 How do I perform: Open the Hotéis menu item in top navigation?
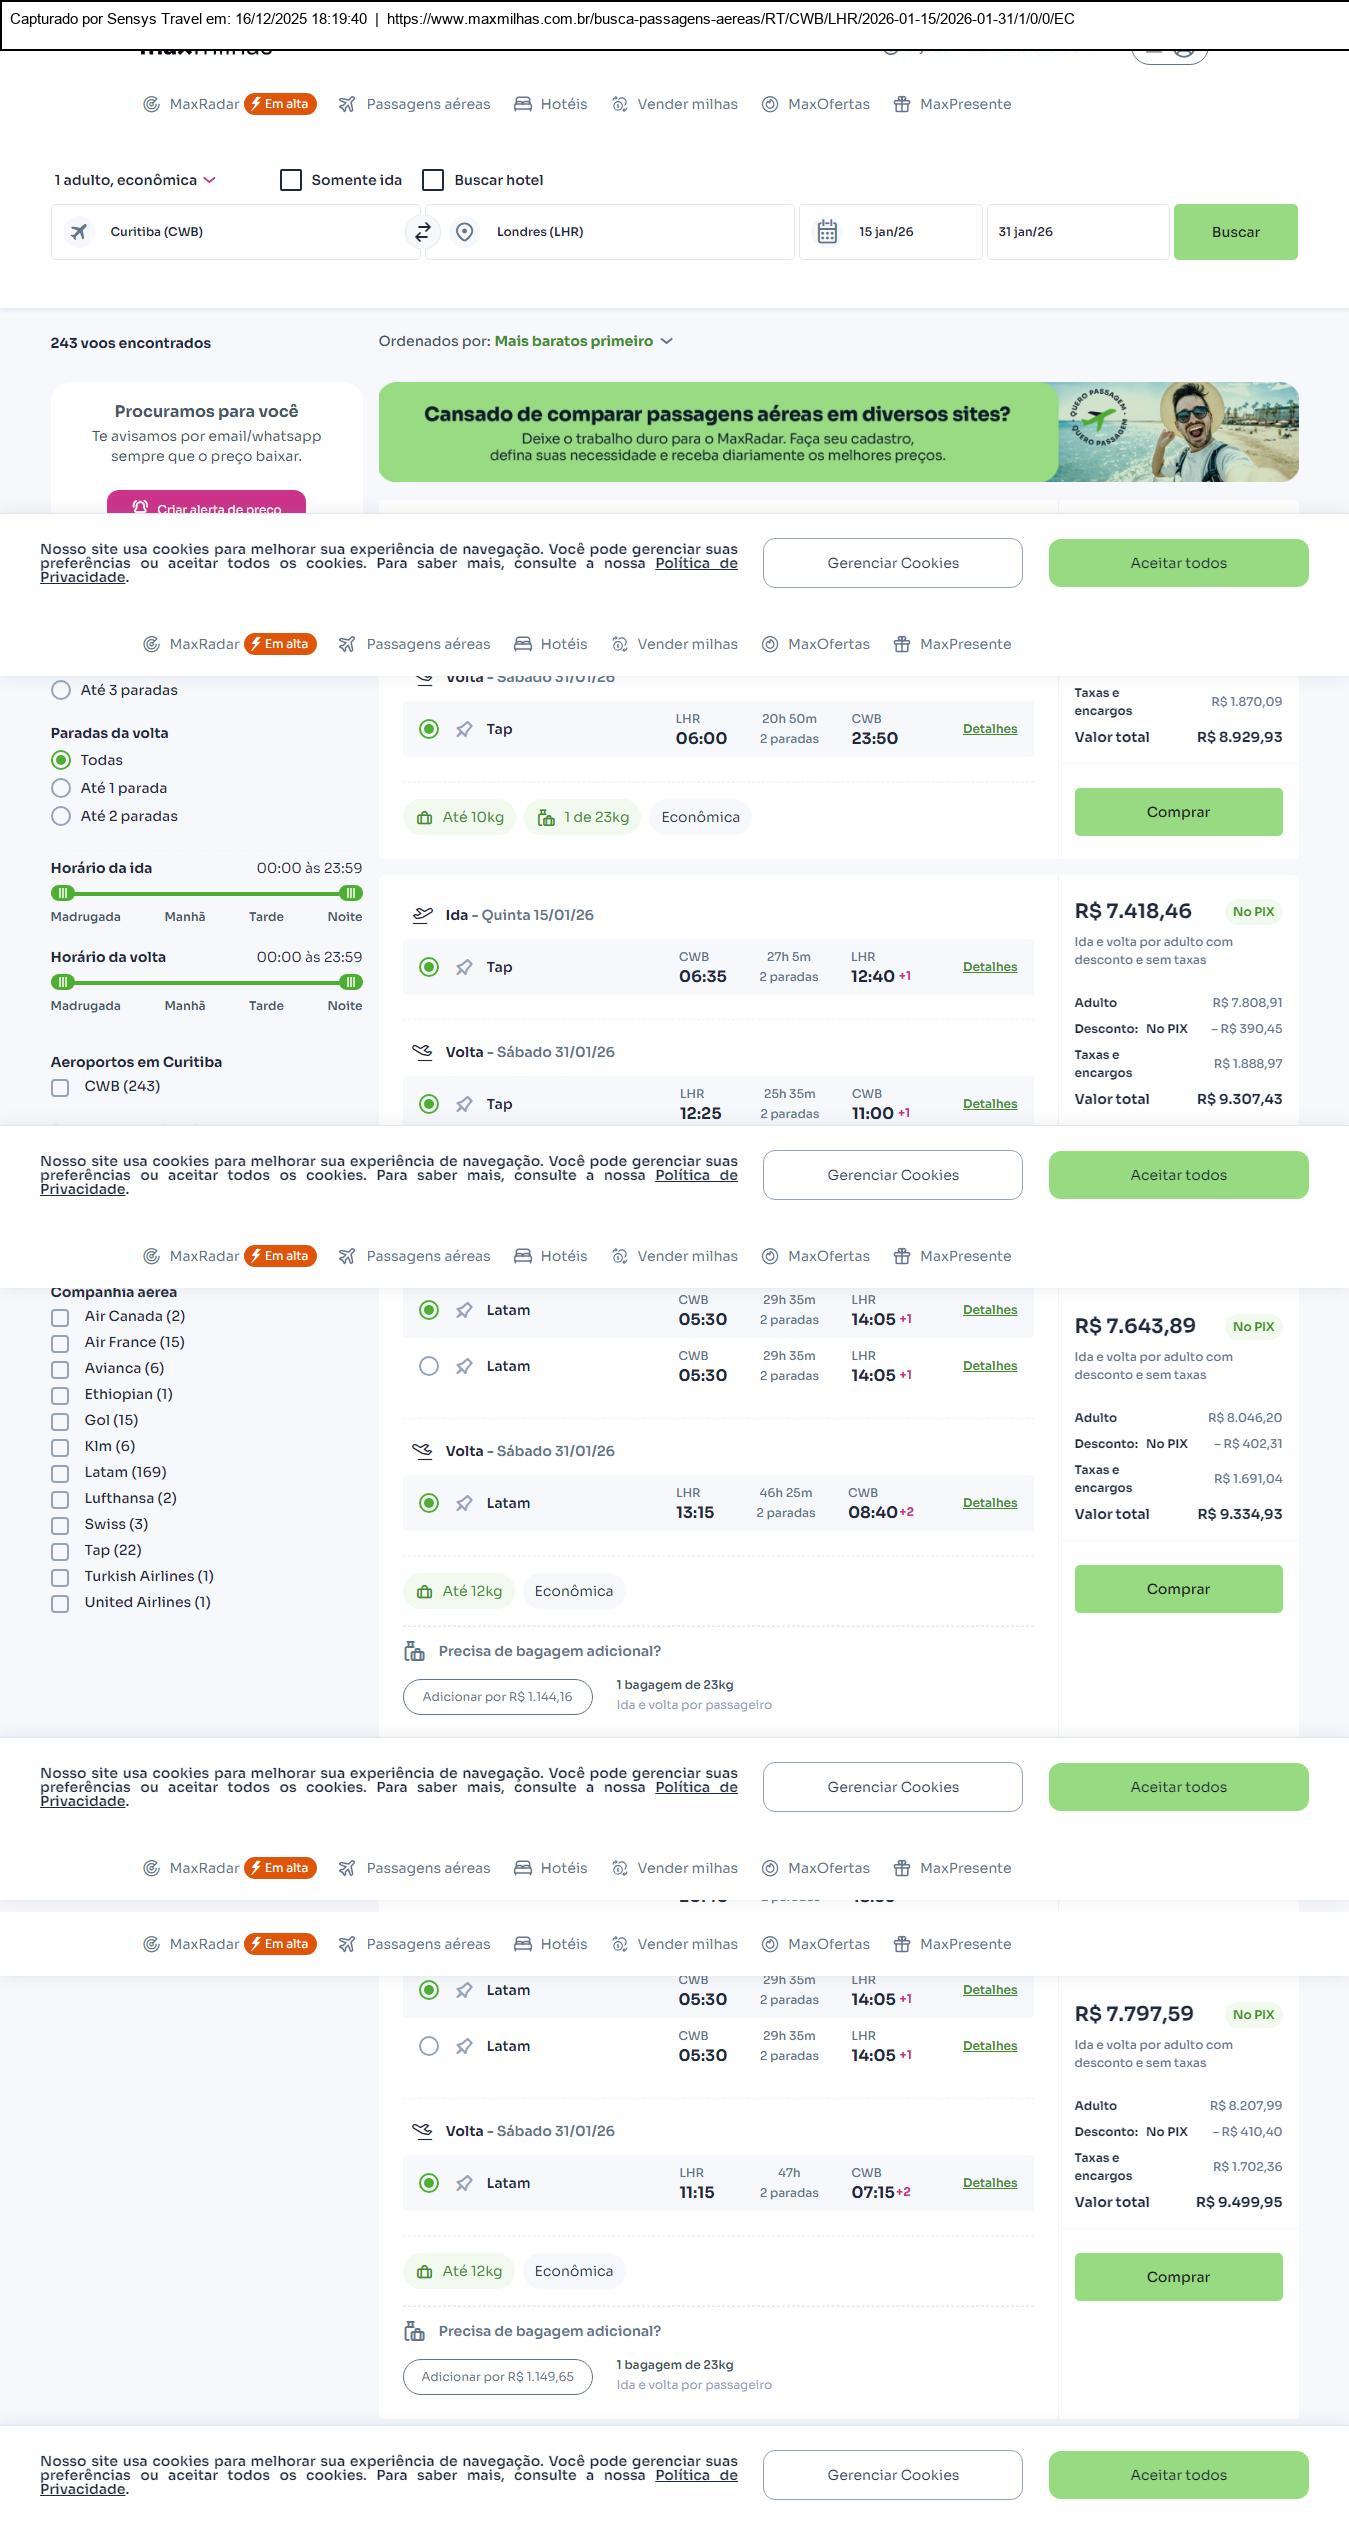click(551, 104)
